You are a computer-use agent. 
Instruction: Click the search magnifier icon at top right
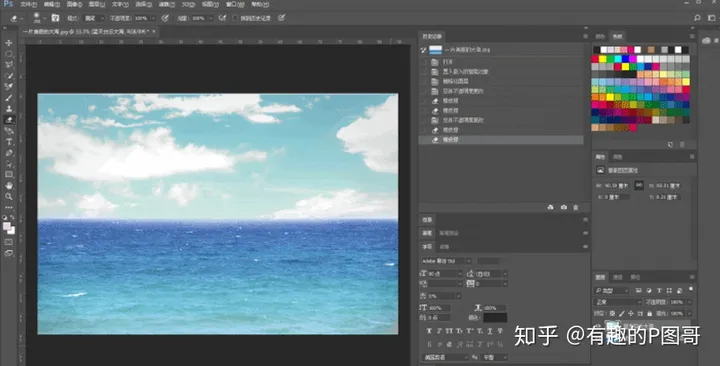(697, 18)
